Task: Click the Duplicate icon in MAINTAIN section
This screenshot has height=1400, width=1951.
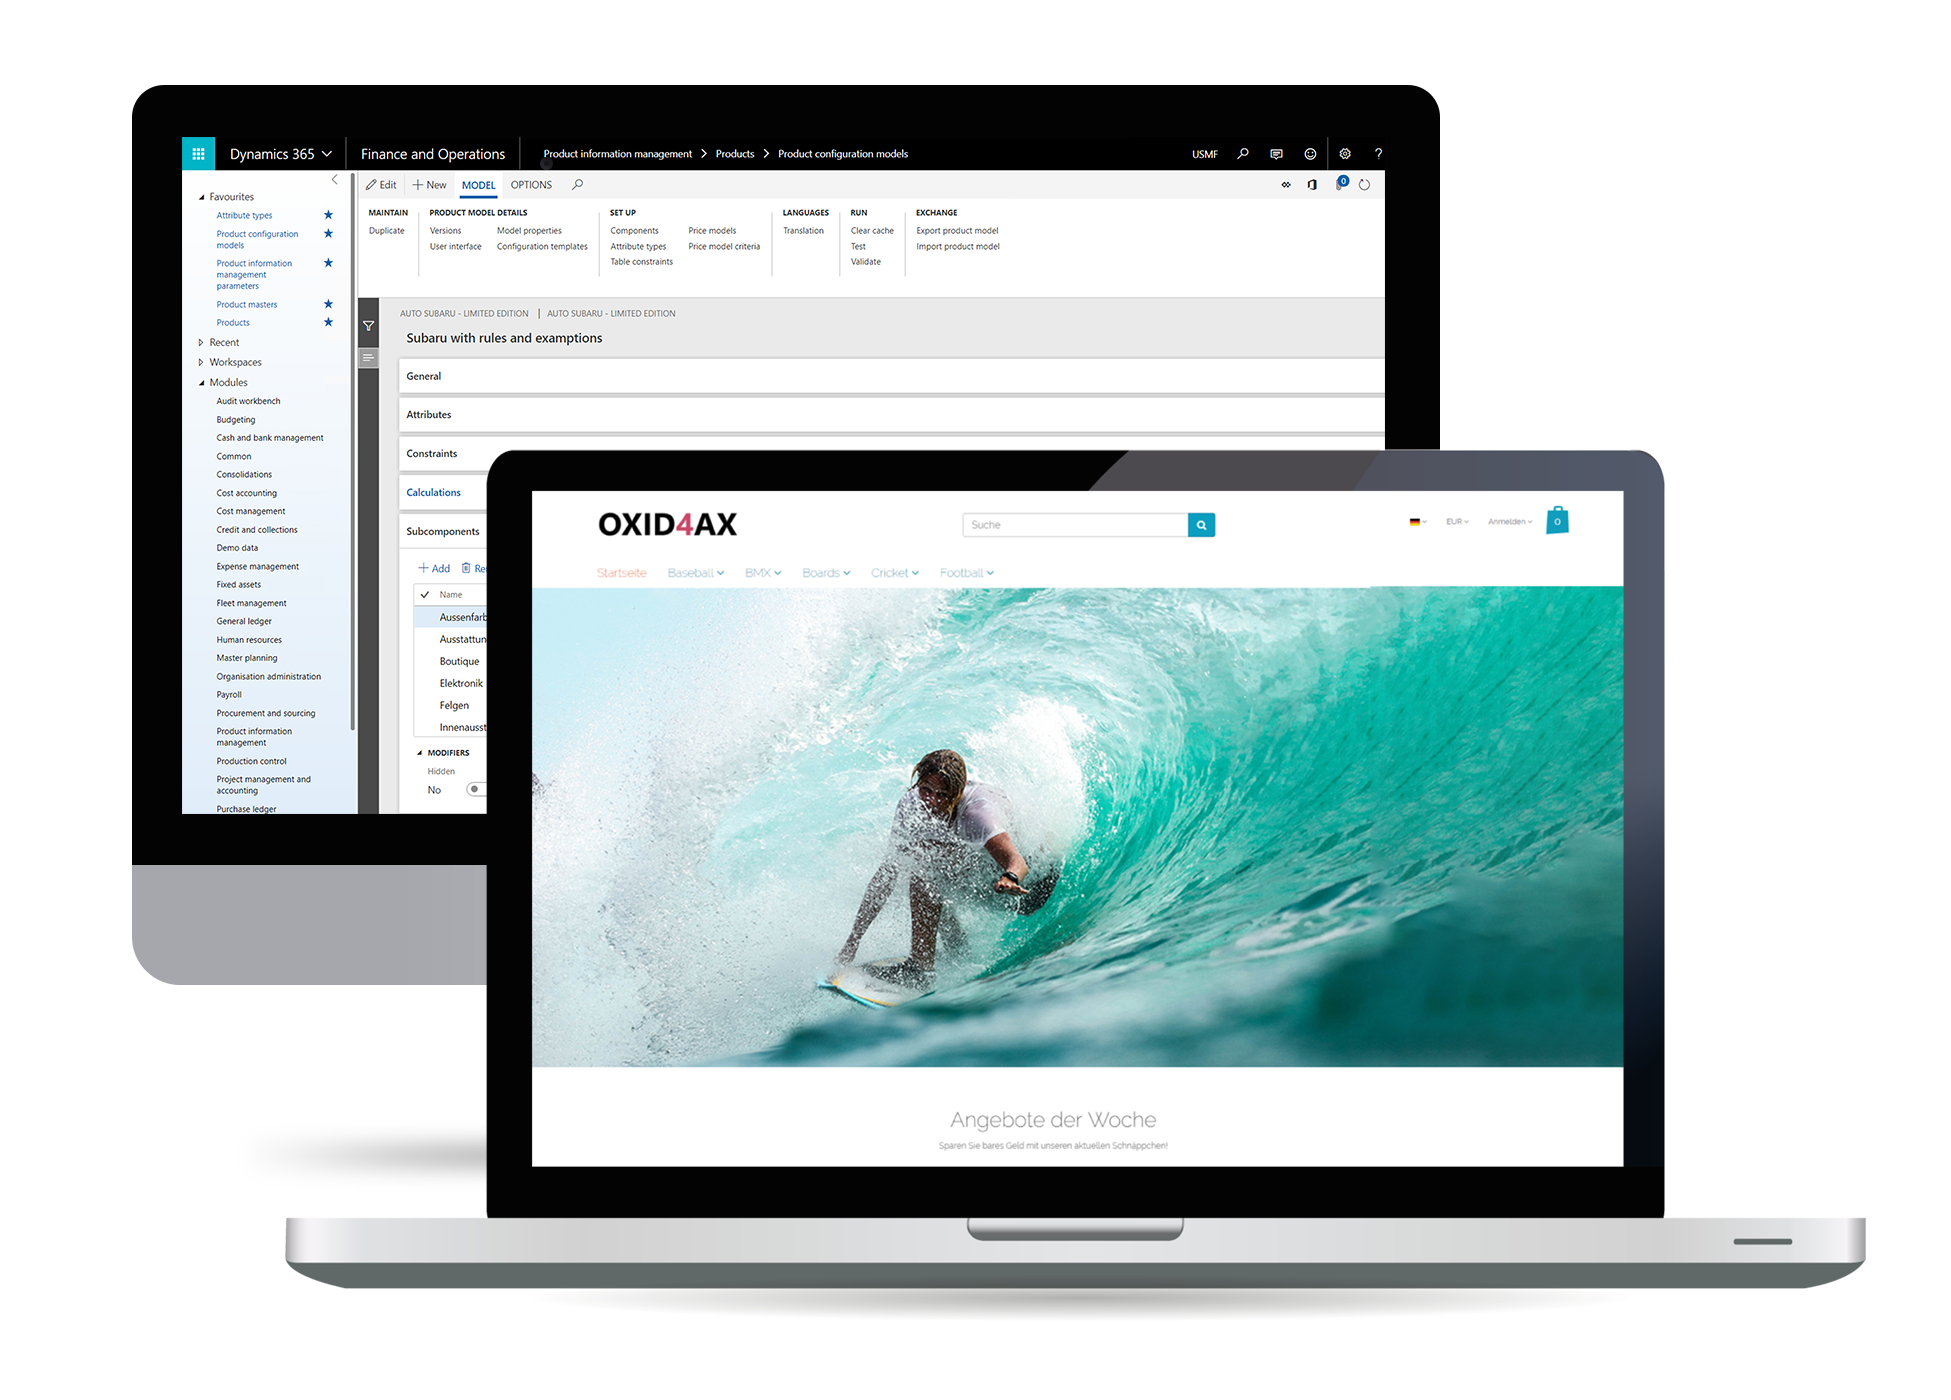Action: point(385,230)
